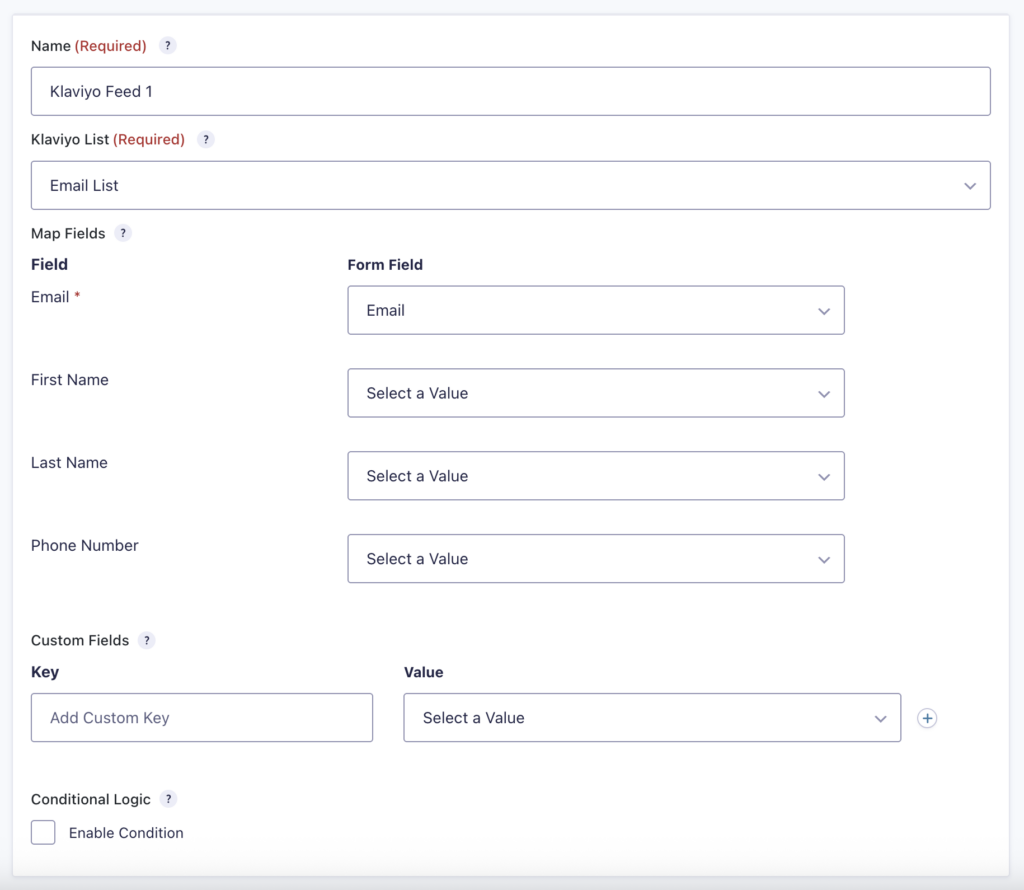Open the Phone Number form field dropdown
1024x890 pixels.
coord(596,559)
